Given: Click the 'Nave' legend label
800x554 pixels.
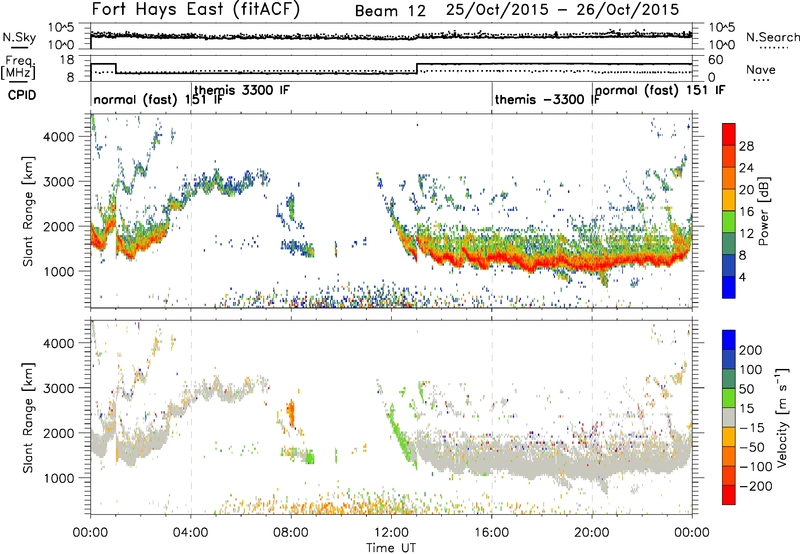Looking at the screenshot, I should pos(761,69).
